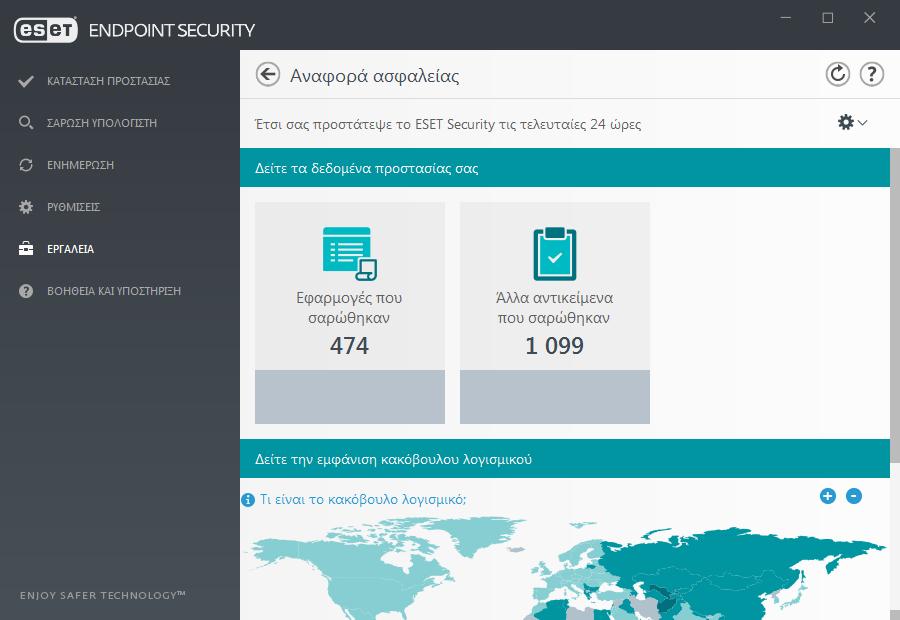Select the Άλλα αντικείμενα που σαρώθηκαν card text

[x=554, y=308]
